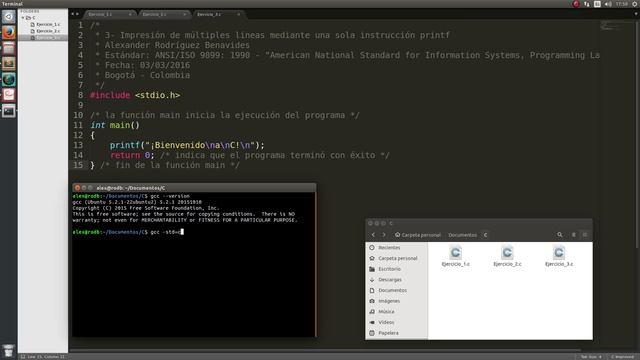Open the Ubuntu Dash search icon

pos(9,17)
